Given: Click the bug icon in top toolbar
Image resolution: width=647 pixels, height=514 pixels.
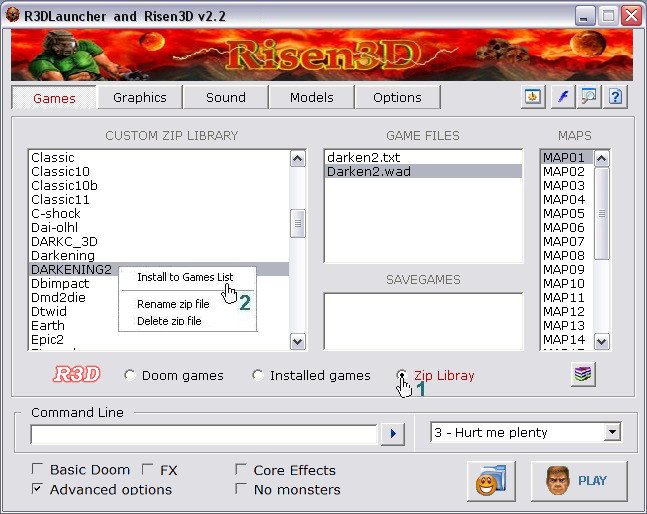Looking at the screenshot, I should (x=533, y=97).
